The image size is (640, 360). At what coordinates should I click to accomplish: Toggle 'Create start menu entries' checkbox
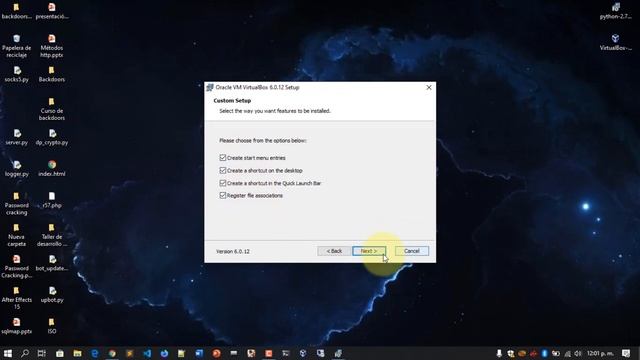[x=223, y=158]
